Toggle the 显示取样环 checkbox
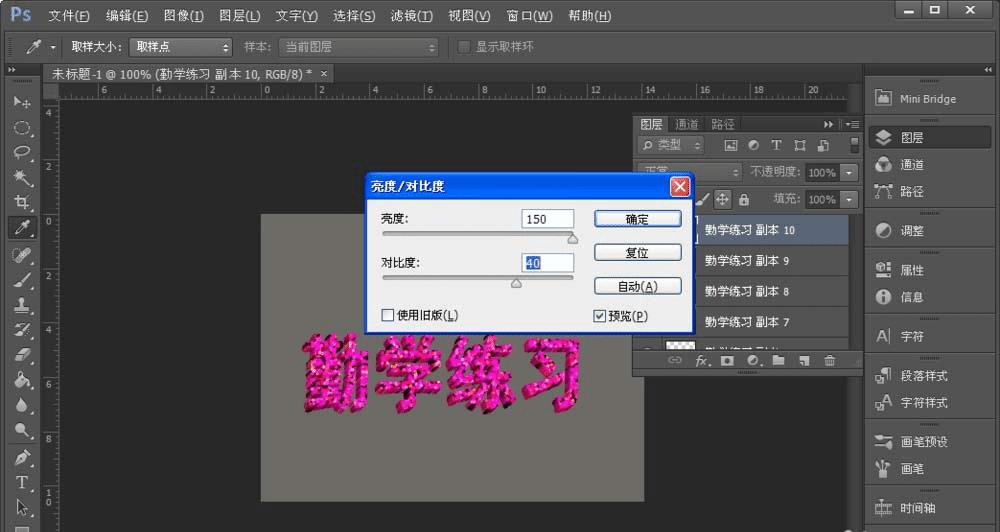1000x532 pixels. [x=464, y=47]
